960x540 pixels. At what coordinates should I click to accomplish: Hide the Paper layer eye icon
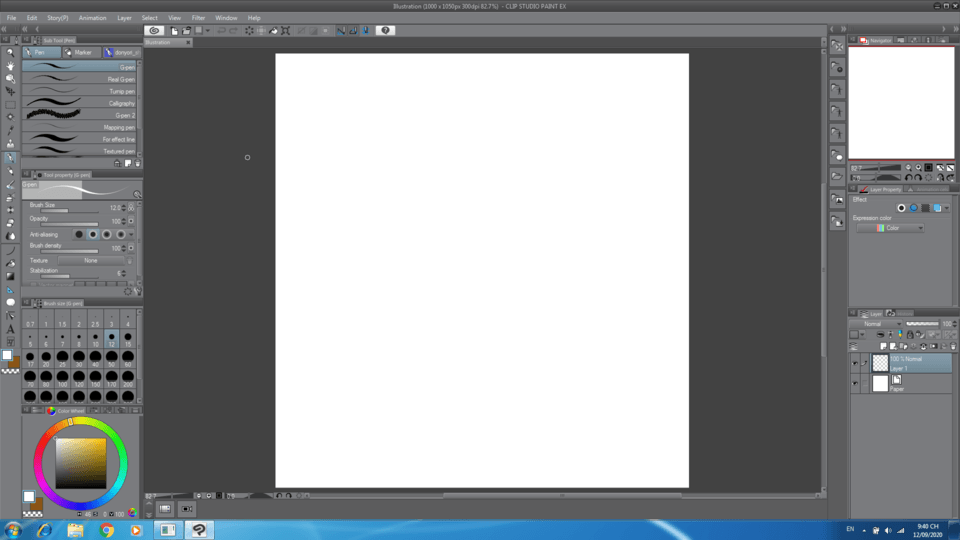[x=855, y=383]
